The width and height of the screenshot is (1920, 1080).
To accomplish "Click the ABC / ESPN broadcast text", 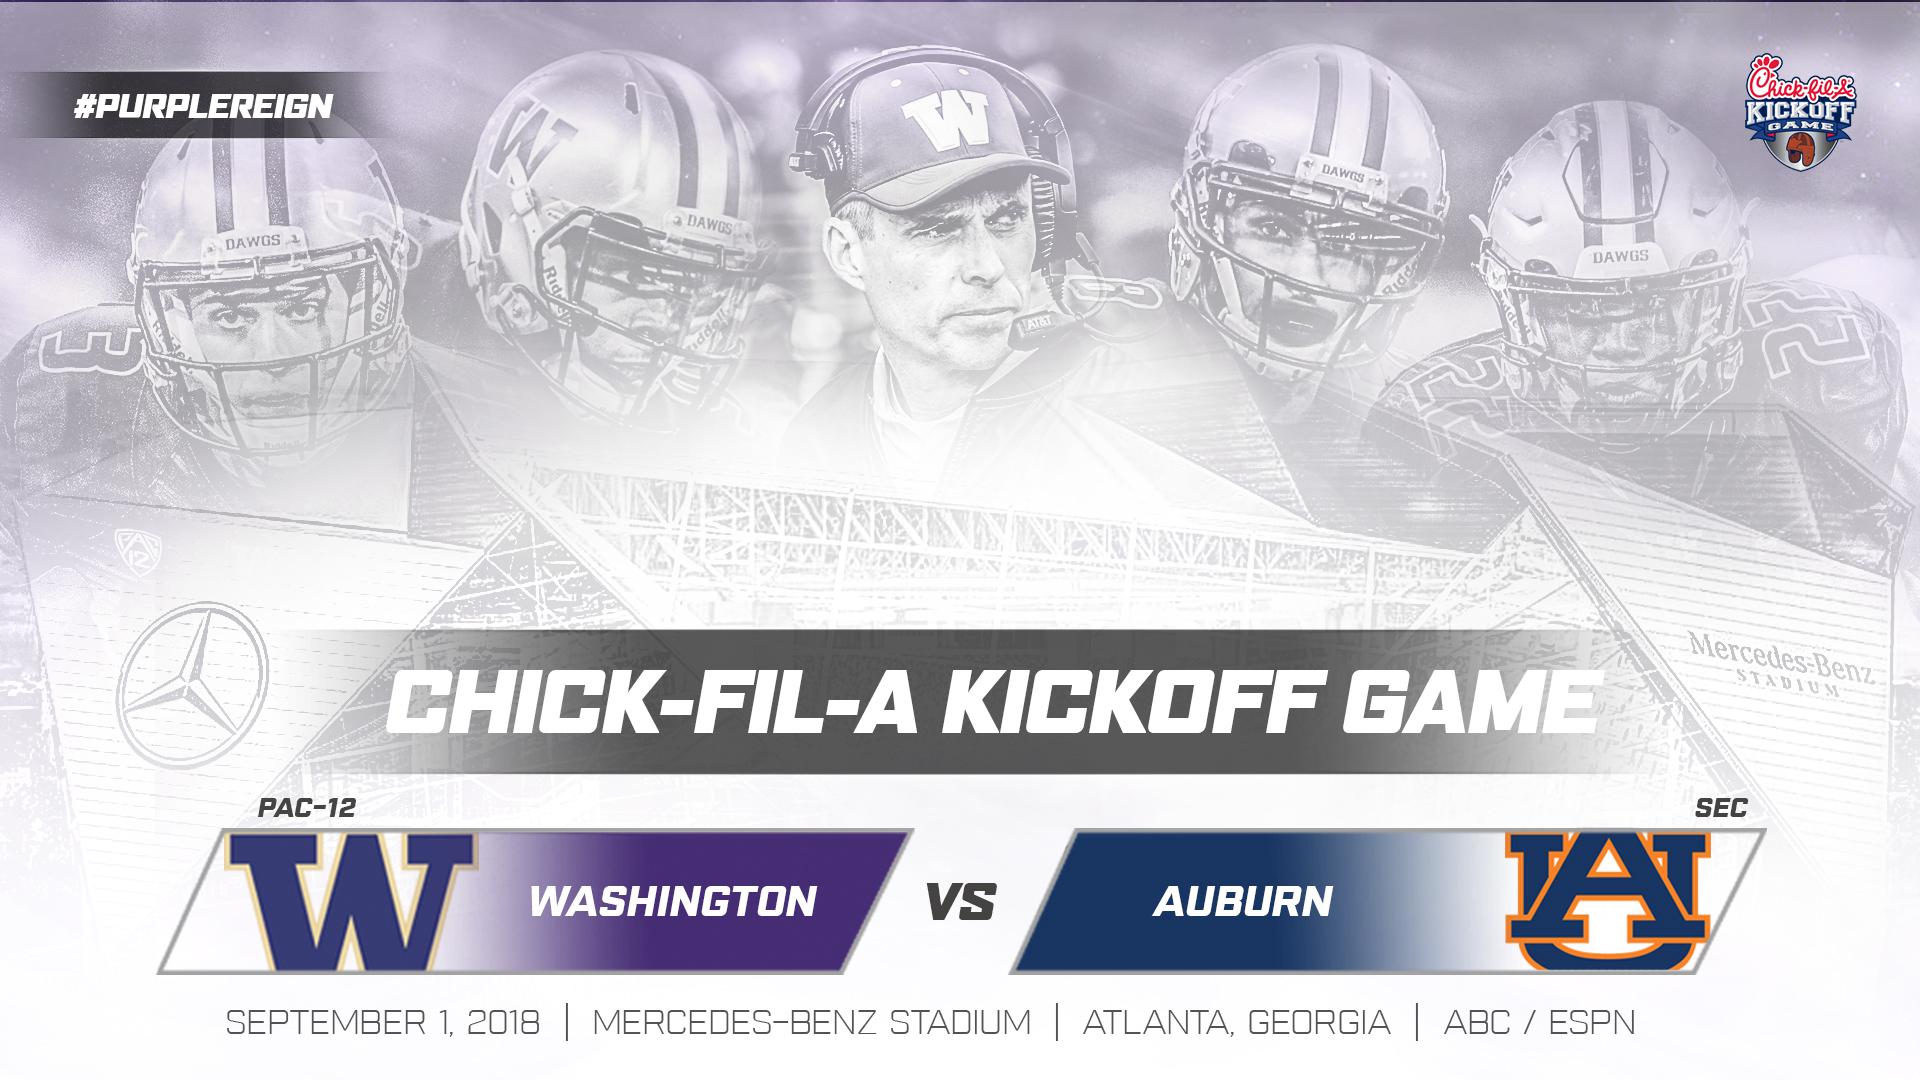I will coord(1540,1022).
